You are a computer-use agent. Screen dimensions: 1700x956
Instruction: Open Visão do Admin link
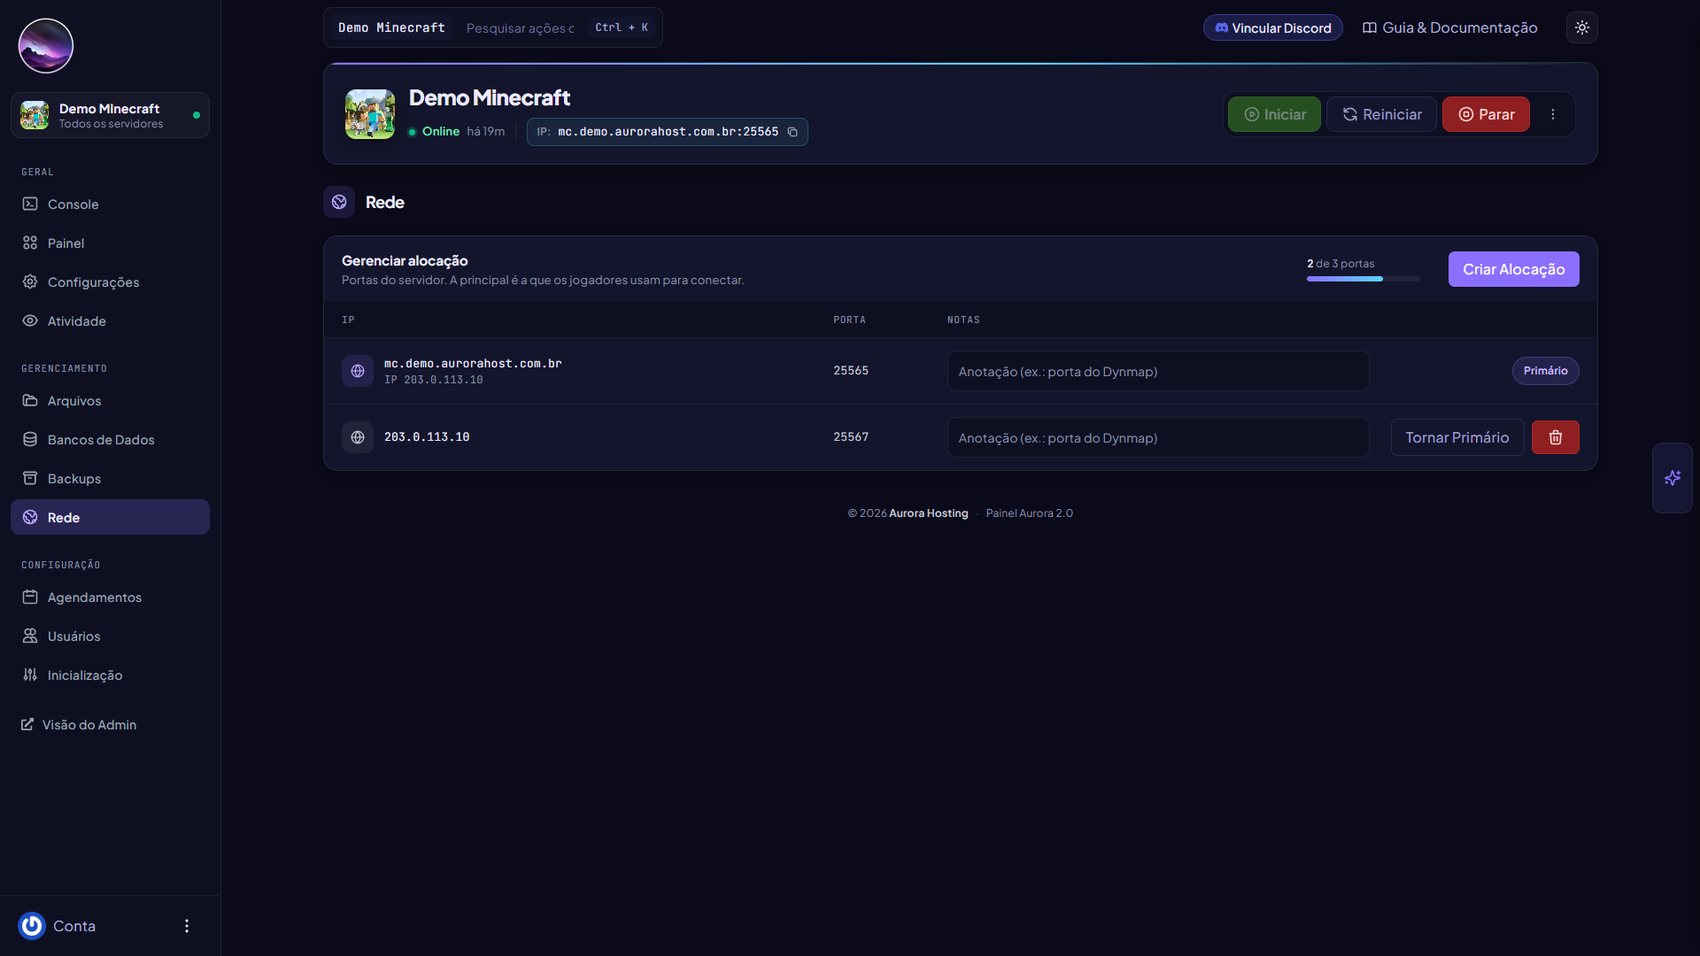click(79, 725)
